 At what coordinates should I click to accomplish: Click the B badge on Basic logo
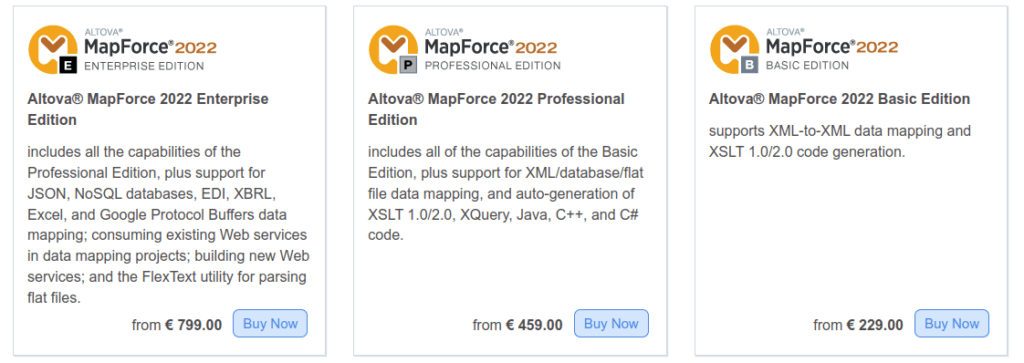(x=750, y=65)
